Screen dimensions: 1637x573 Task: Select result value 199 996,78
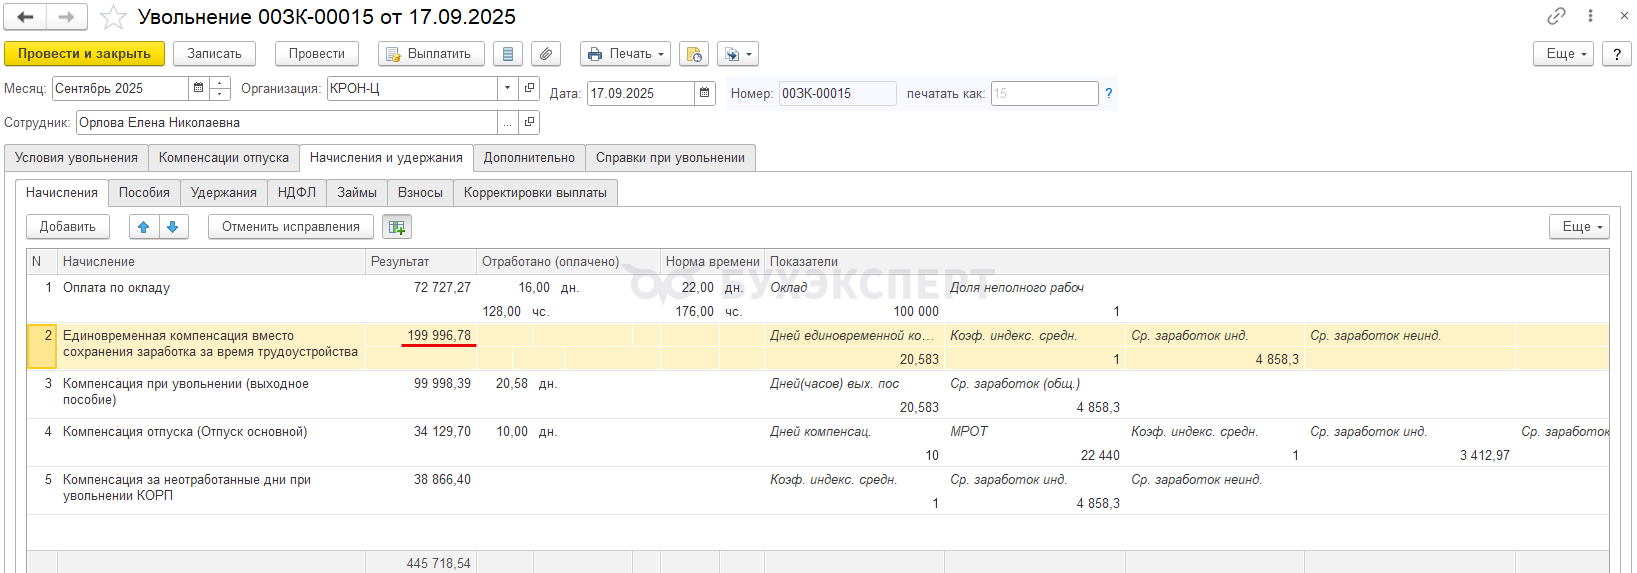coord(439,335)
